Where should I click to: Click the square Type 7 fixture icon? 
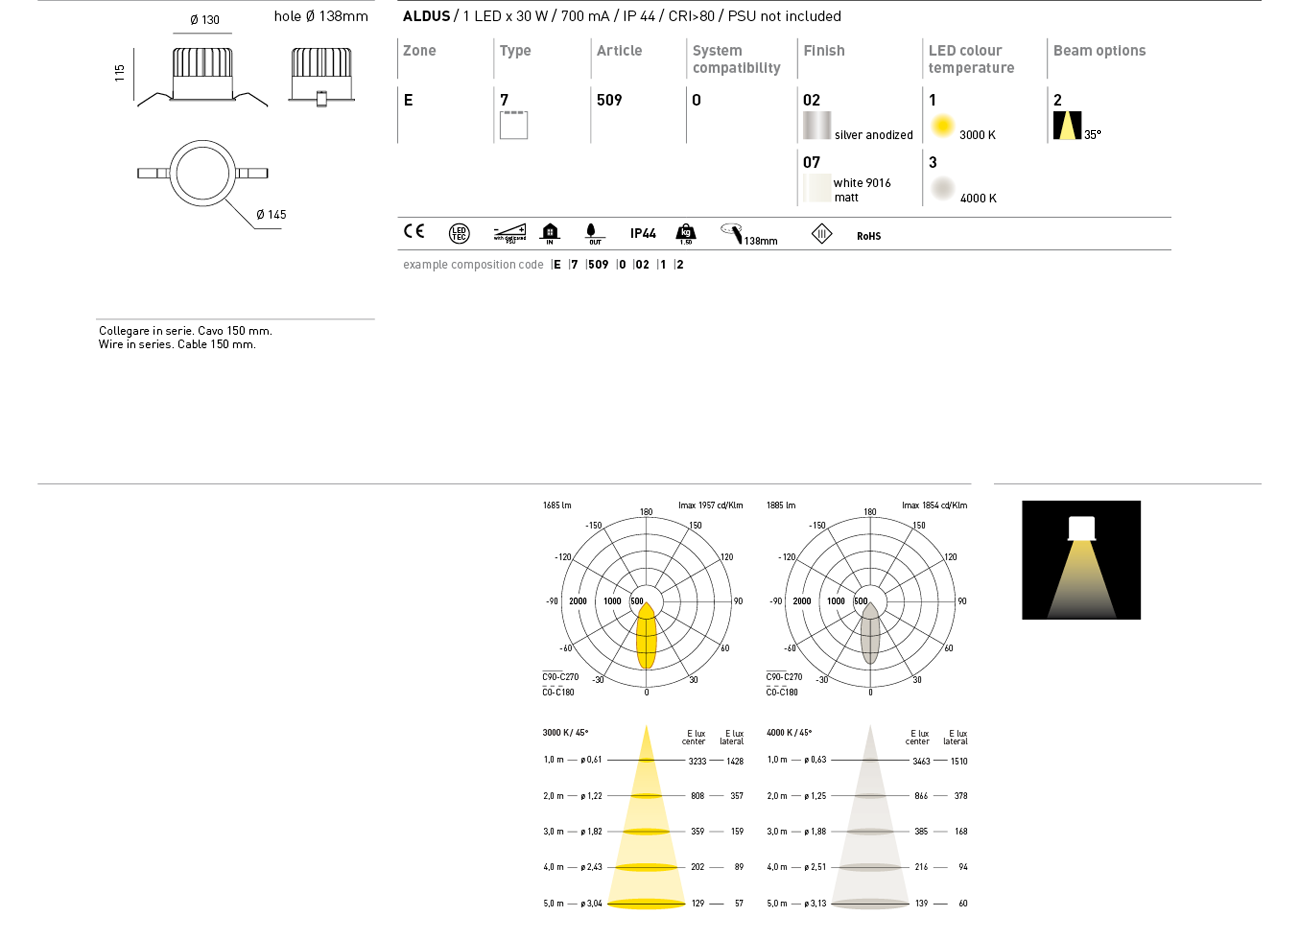[513, 125]
